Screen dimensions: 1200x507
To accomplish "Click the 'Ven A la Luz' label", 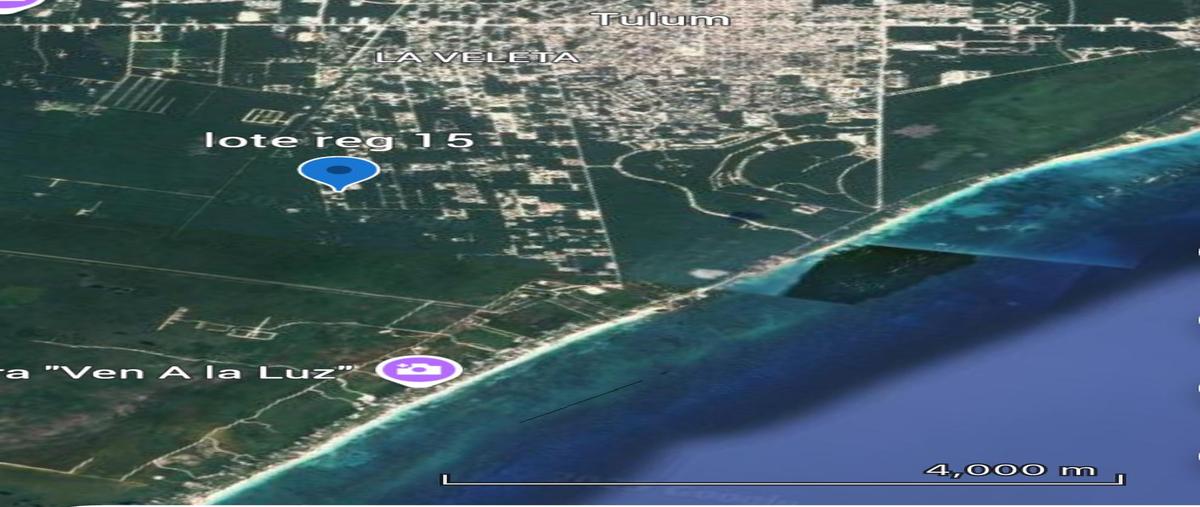I will coord(177,372).
